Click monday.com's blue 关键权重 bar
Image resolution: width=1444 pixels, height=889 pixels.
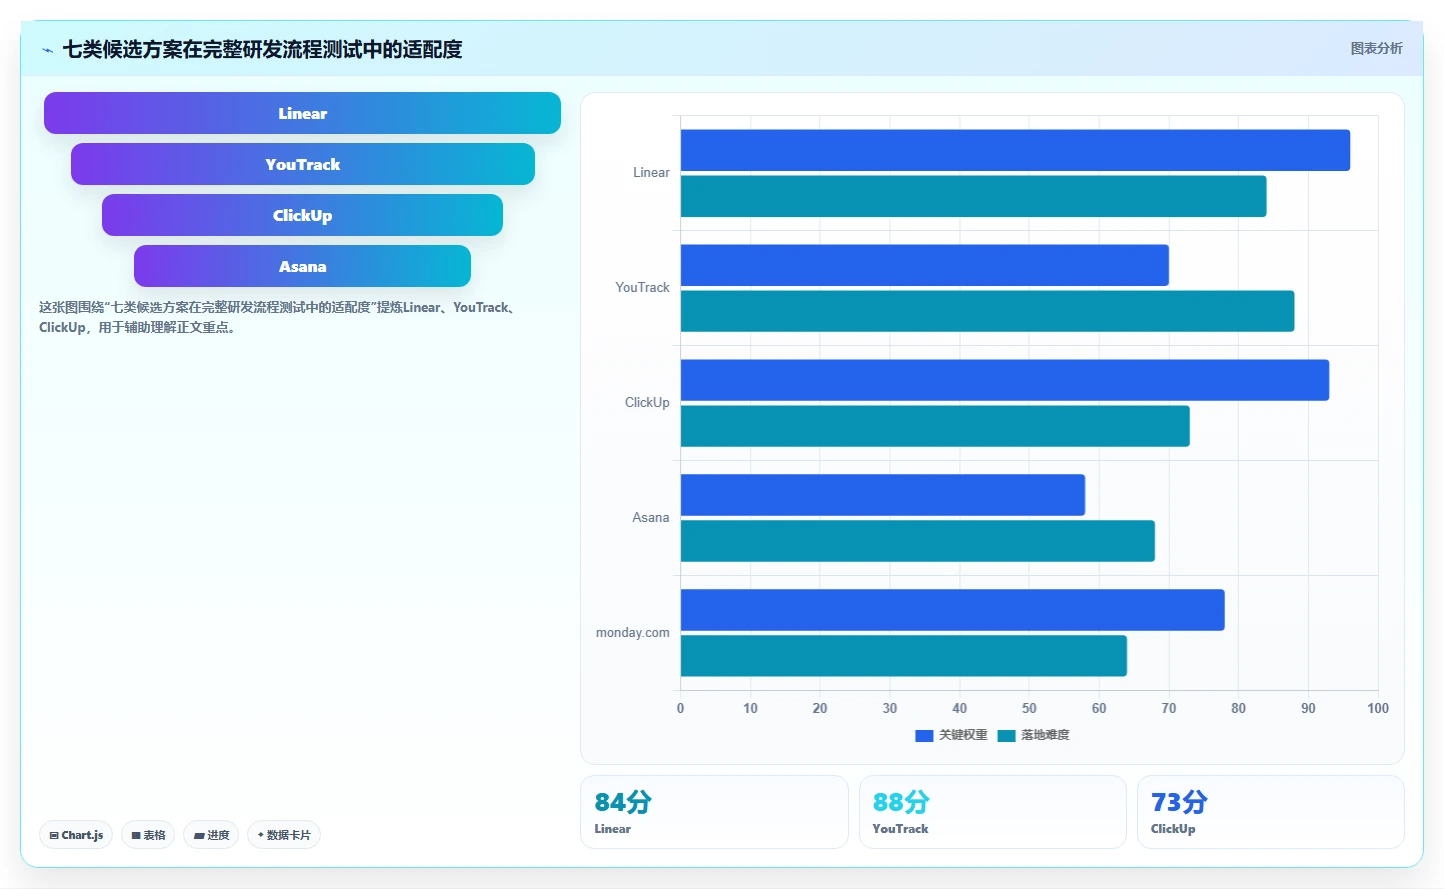click(953, 610)
